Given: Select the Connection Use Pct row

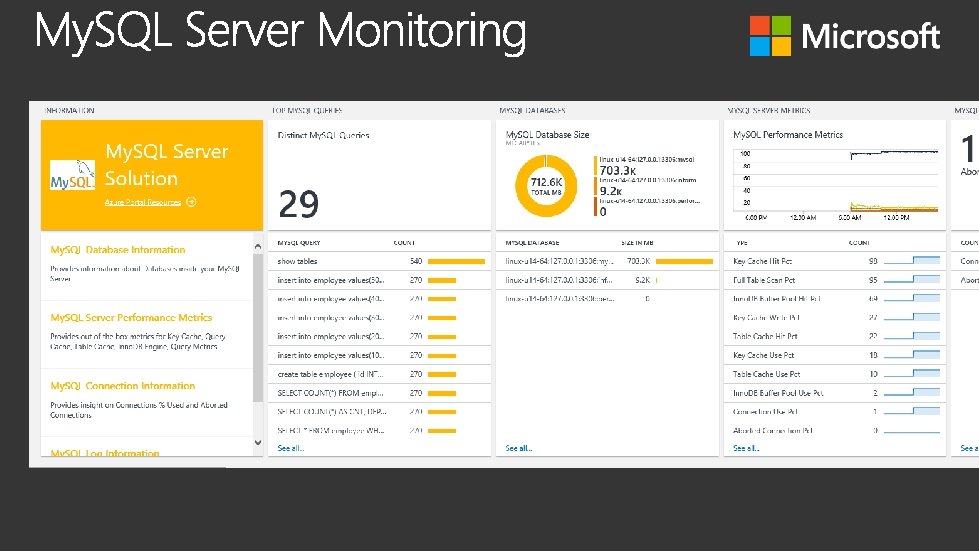Looking at the screenshot, I should click(x=835, y=412).
